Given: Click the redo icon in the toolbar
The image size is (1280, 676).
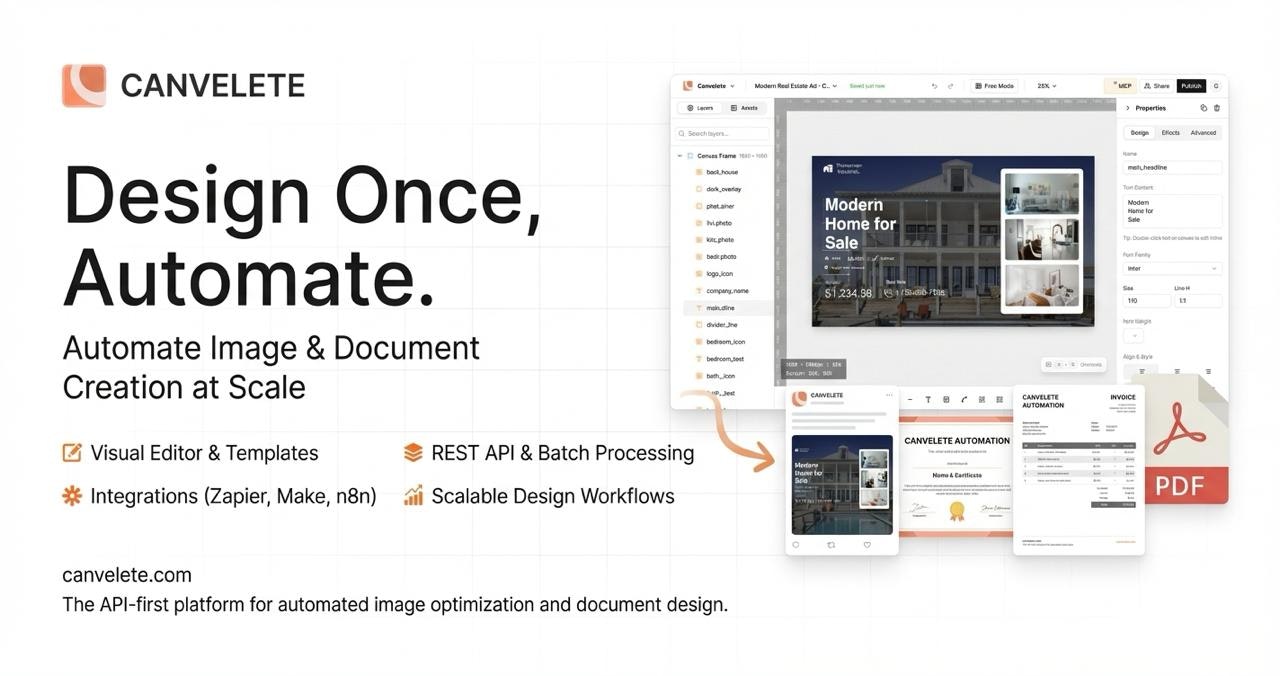Looking at the screenshot, I should 950,86.
